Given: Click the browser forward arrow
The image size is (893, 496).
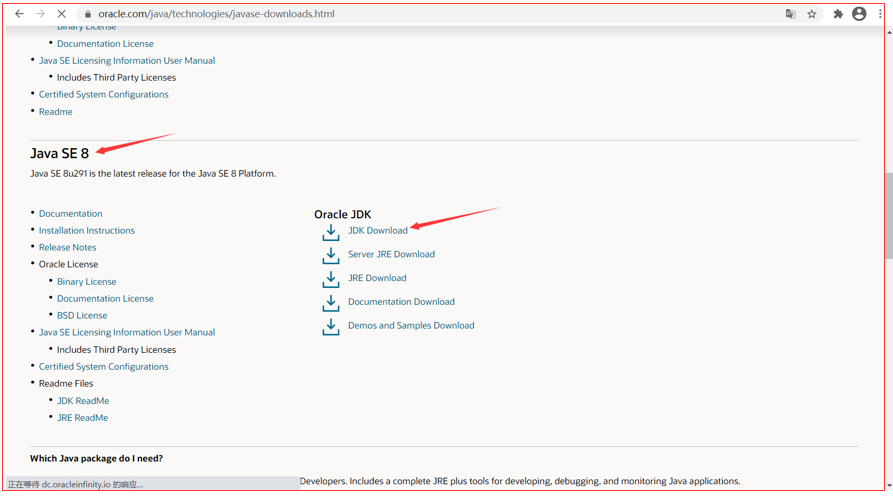Looking at the screenshot, I should 40,14.
